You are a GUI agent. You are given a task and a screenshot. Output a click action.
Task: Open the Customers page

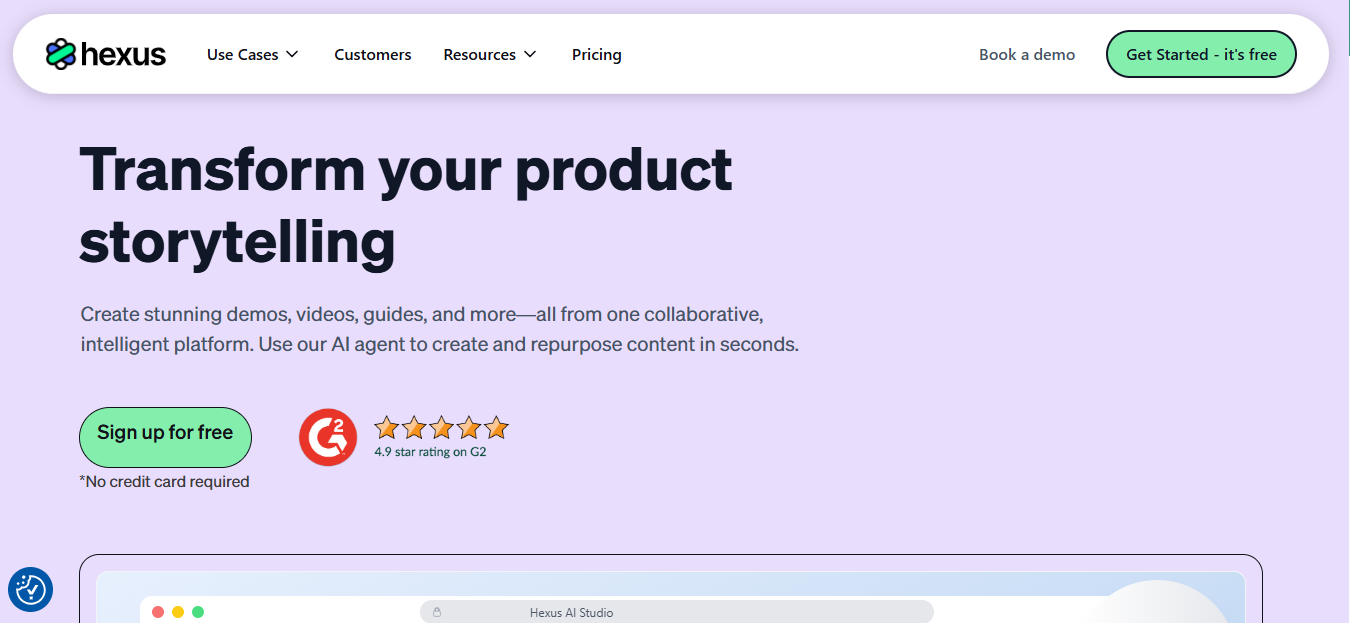coord(373,55)
